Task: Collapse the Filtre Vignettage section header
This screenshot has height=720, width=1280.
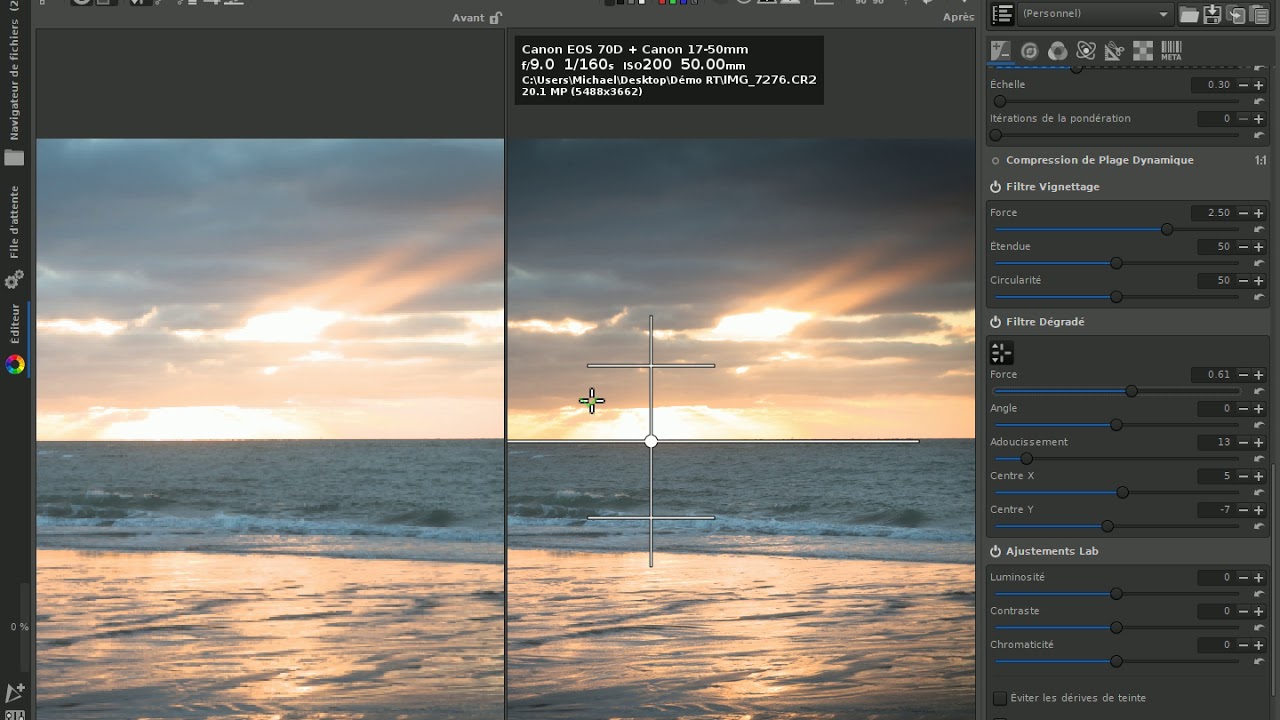Action: coord(1053,187)
